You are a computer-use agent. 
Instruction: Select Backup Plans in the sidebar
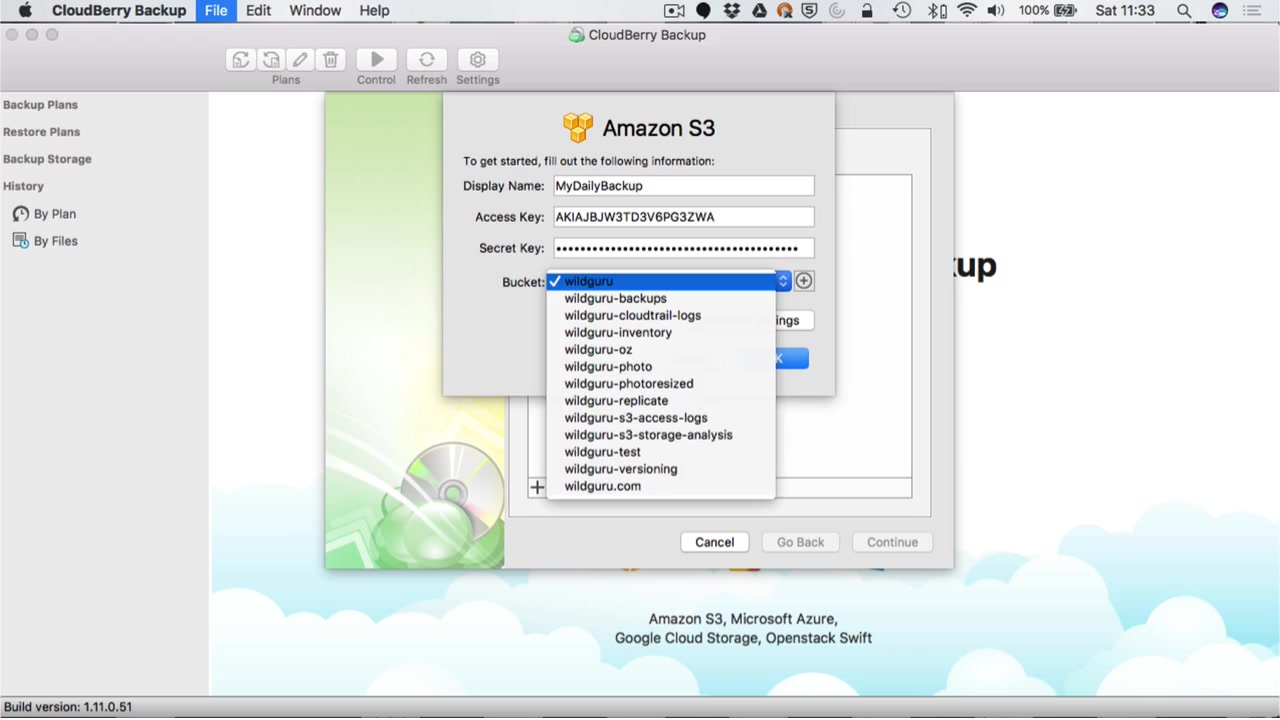tap(40, 105)
